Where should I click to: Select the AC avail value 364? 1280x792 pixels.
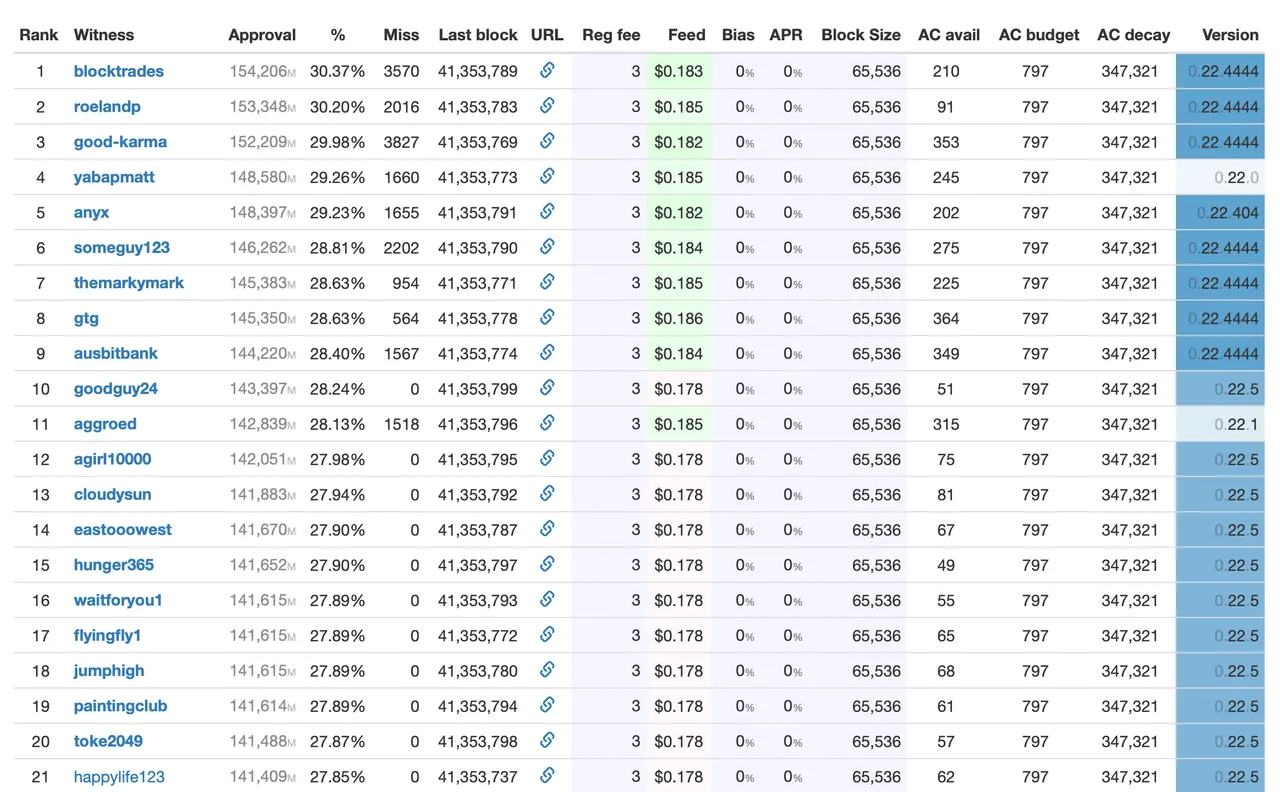pyautogui.click(x=945, y=318)
